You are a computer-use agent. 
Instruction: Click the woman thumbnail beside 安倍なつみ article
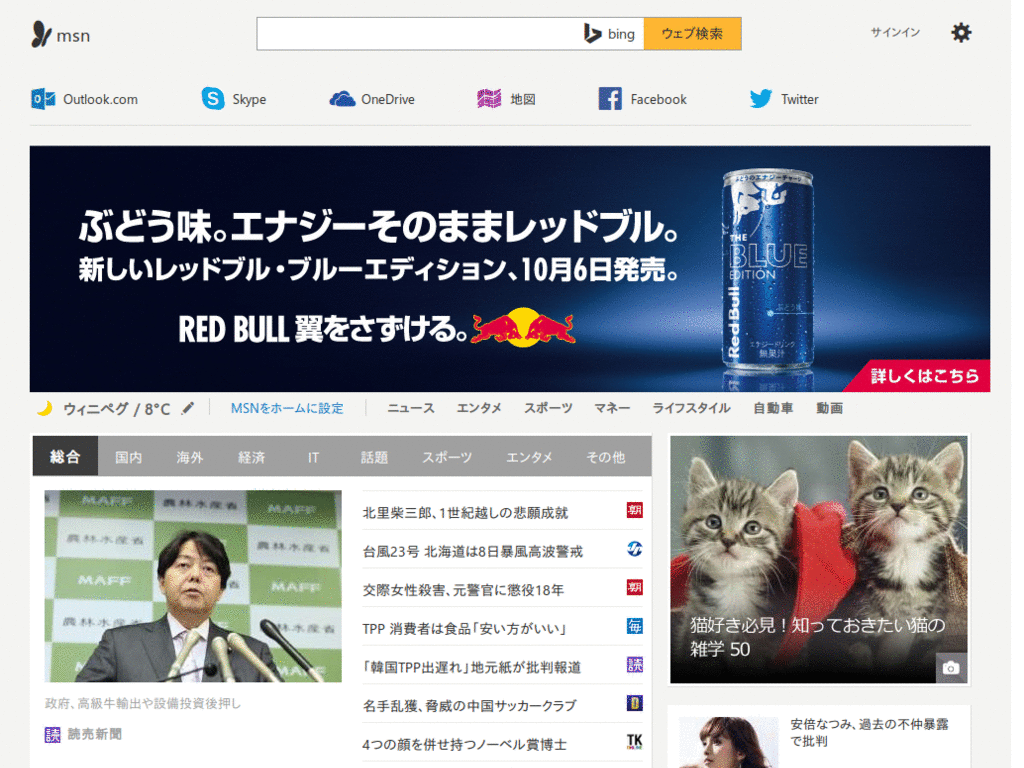(728, 743)
